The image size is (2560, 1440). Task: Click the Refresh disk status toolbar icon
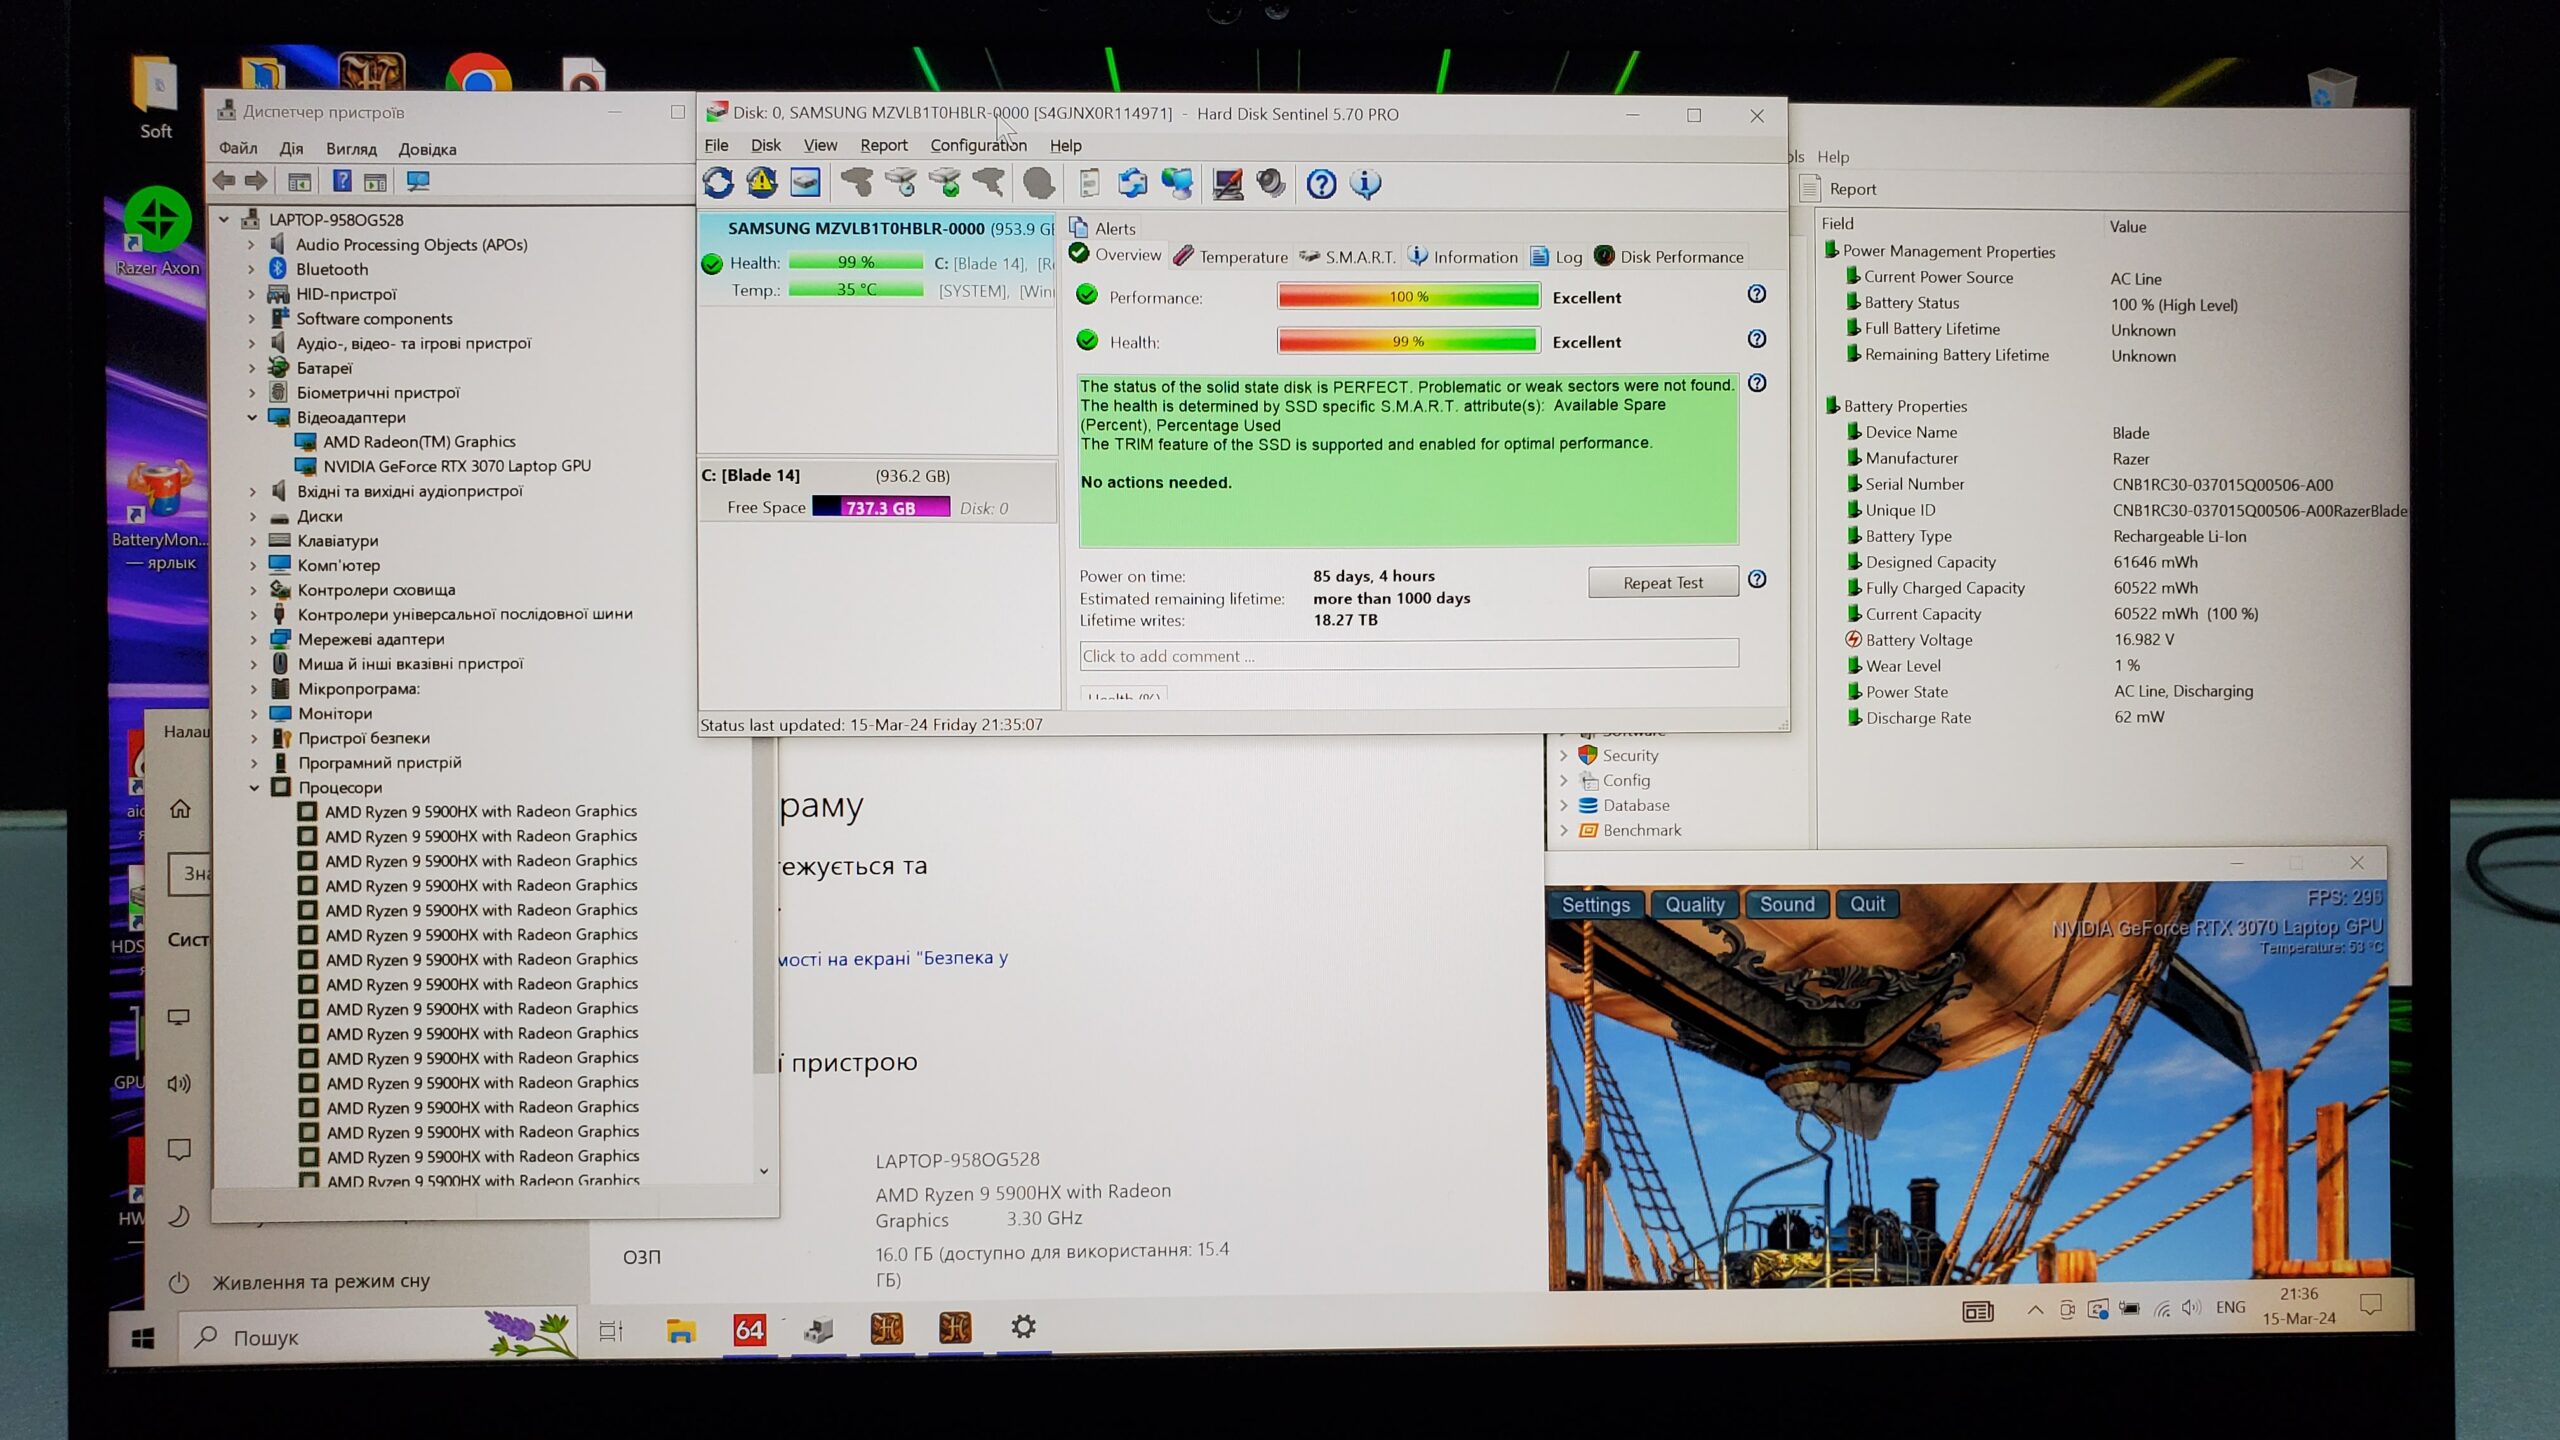[x=718, y=183]
